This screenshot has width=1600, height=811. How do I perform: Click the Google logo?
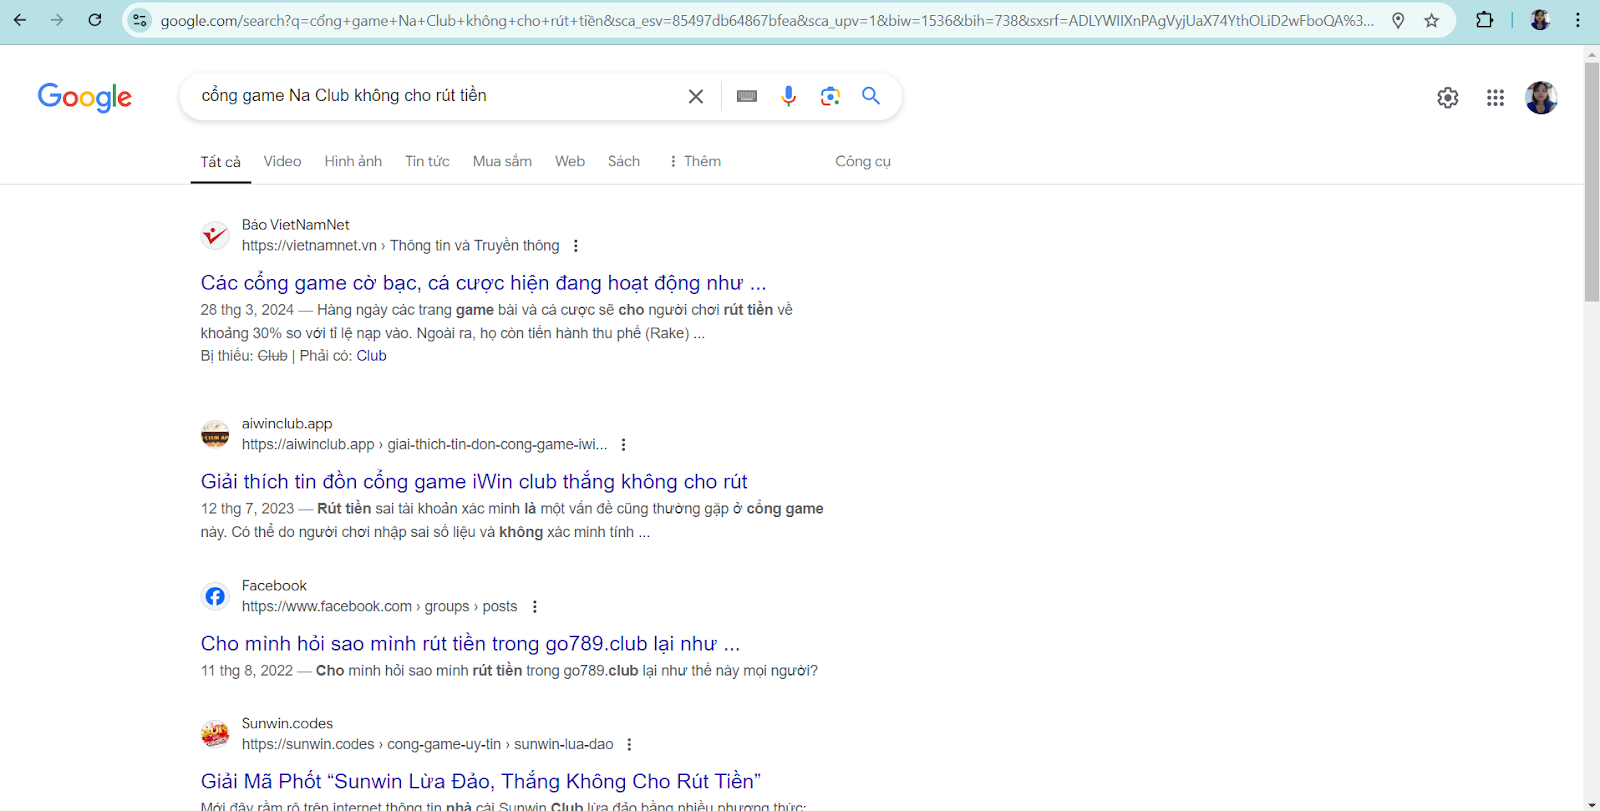85,97
